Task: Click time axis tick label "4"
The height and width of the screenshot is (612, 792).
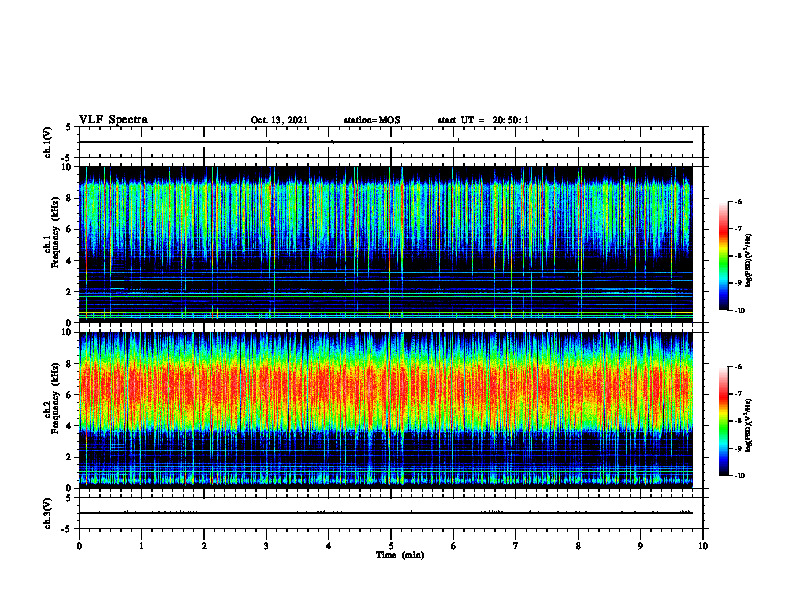Action: [328, 546]
